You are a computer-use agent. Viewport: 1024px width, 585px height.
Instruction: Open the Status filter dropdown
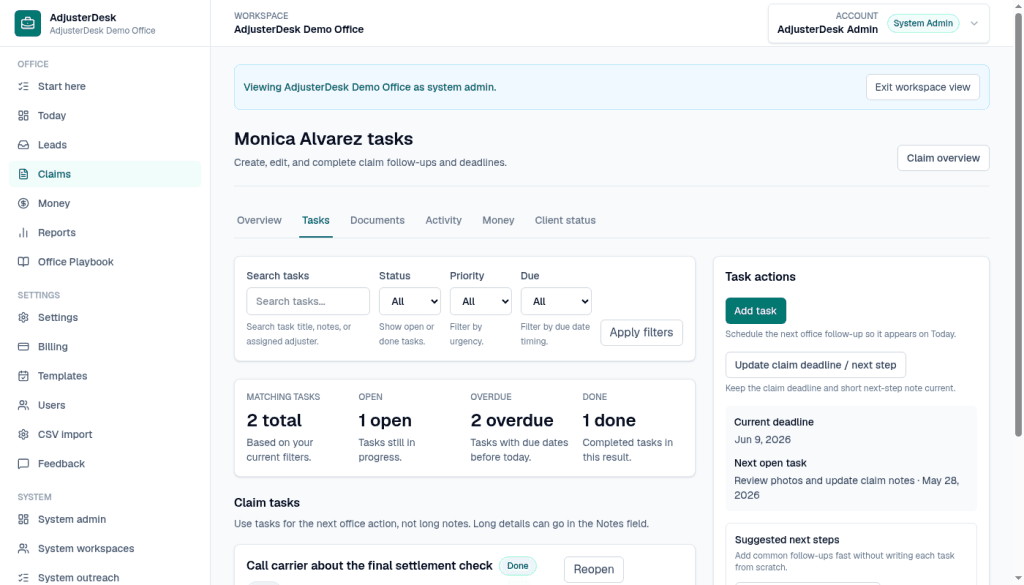click(x=409, y=301)
